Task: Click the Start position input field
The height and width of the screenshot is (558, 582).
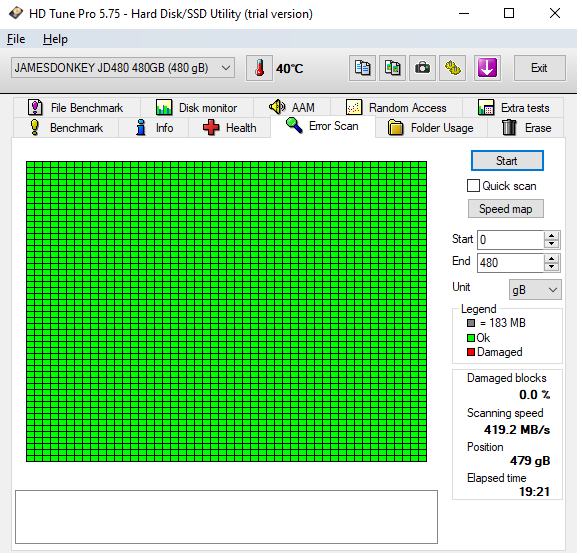Action: (511, 240)
